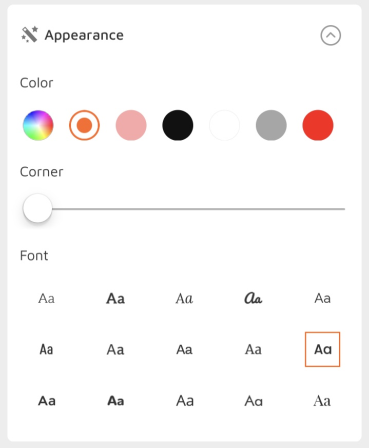
Task: Select the first font sample in top row
Action: click(46, 298)
